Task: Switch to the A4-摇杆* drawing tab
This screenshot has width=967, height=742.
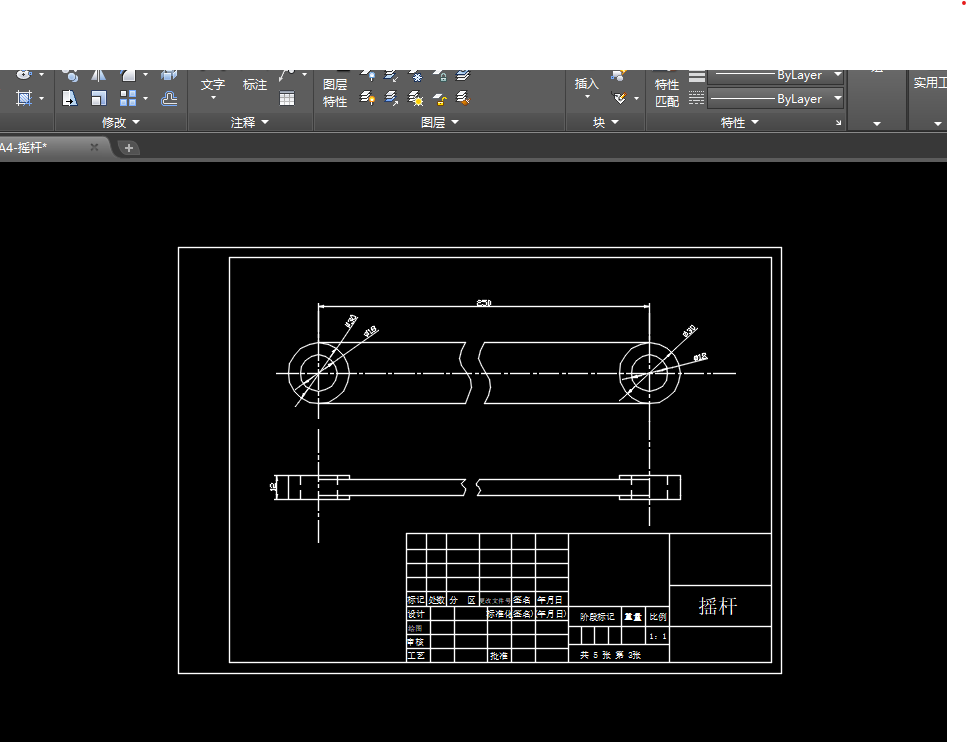Action: (49, 148)
